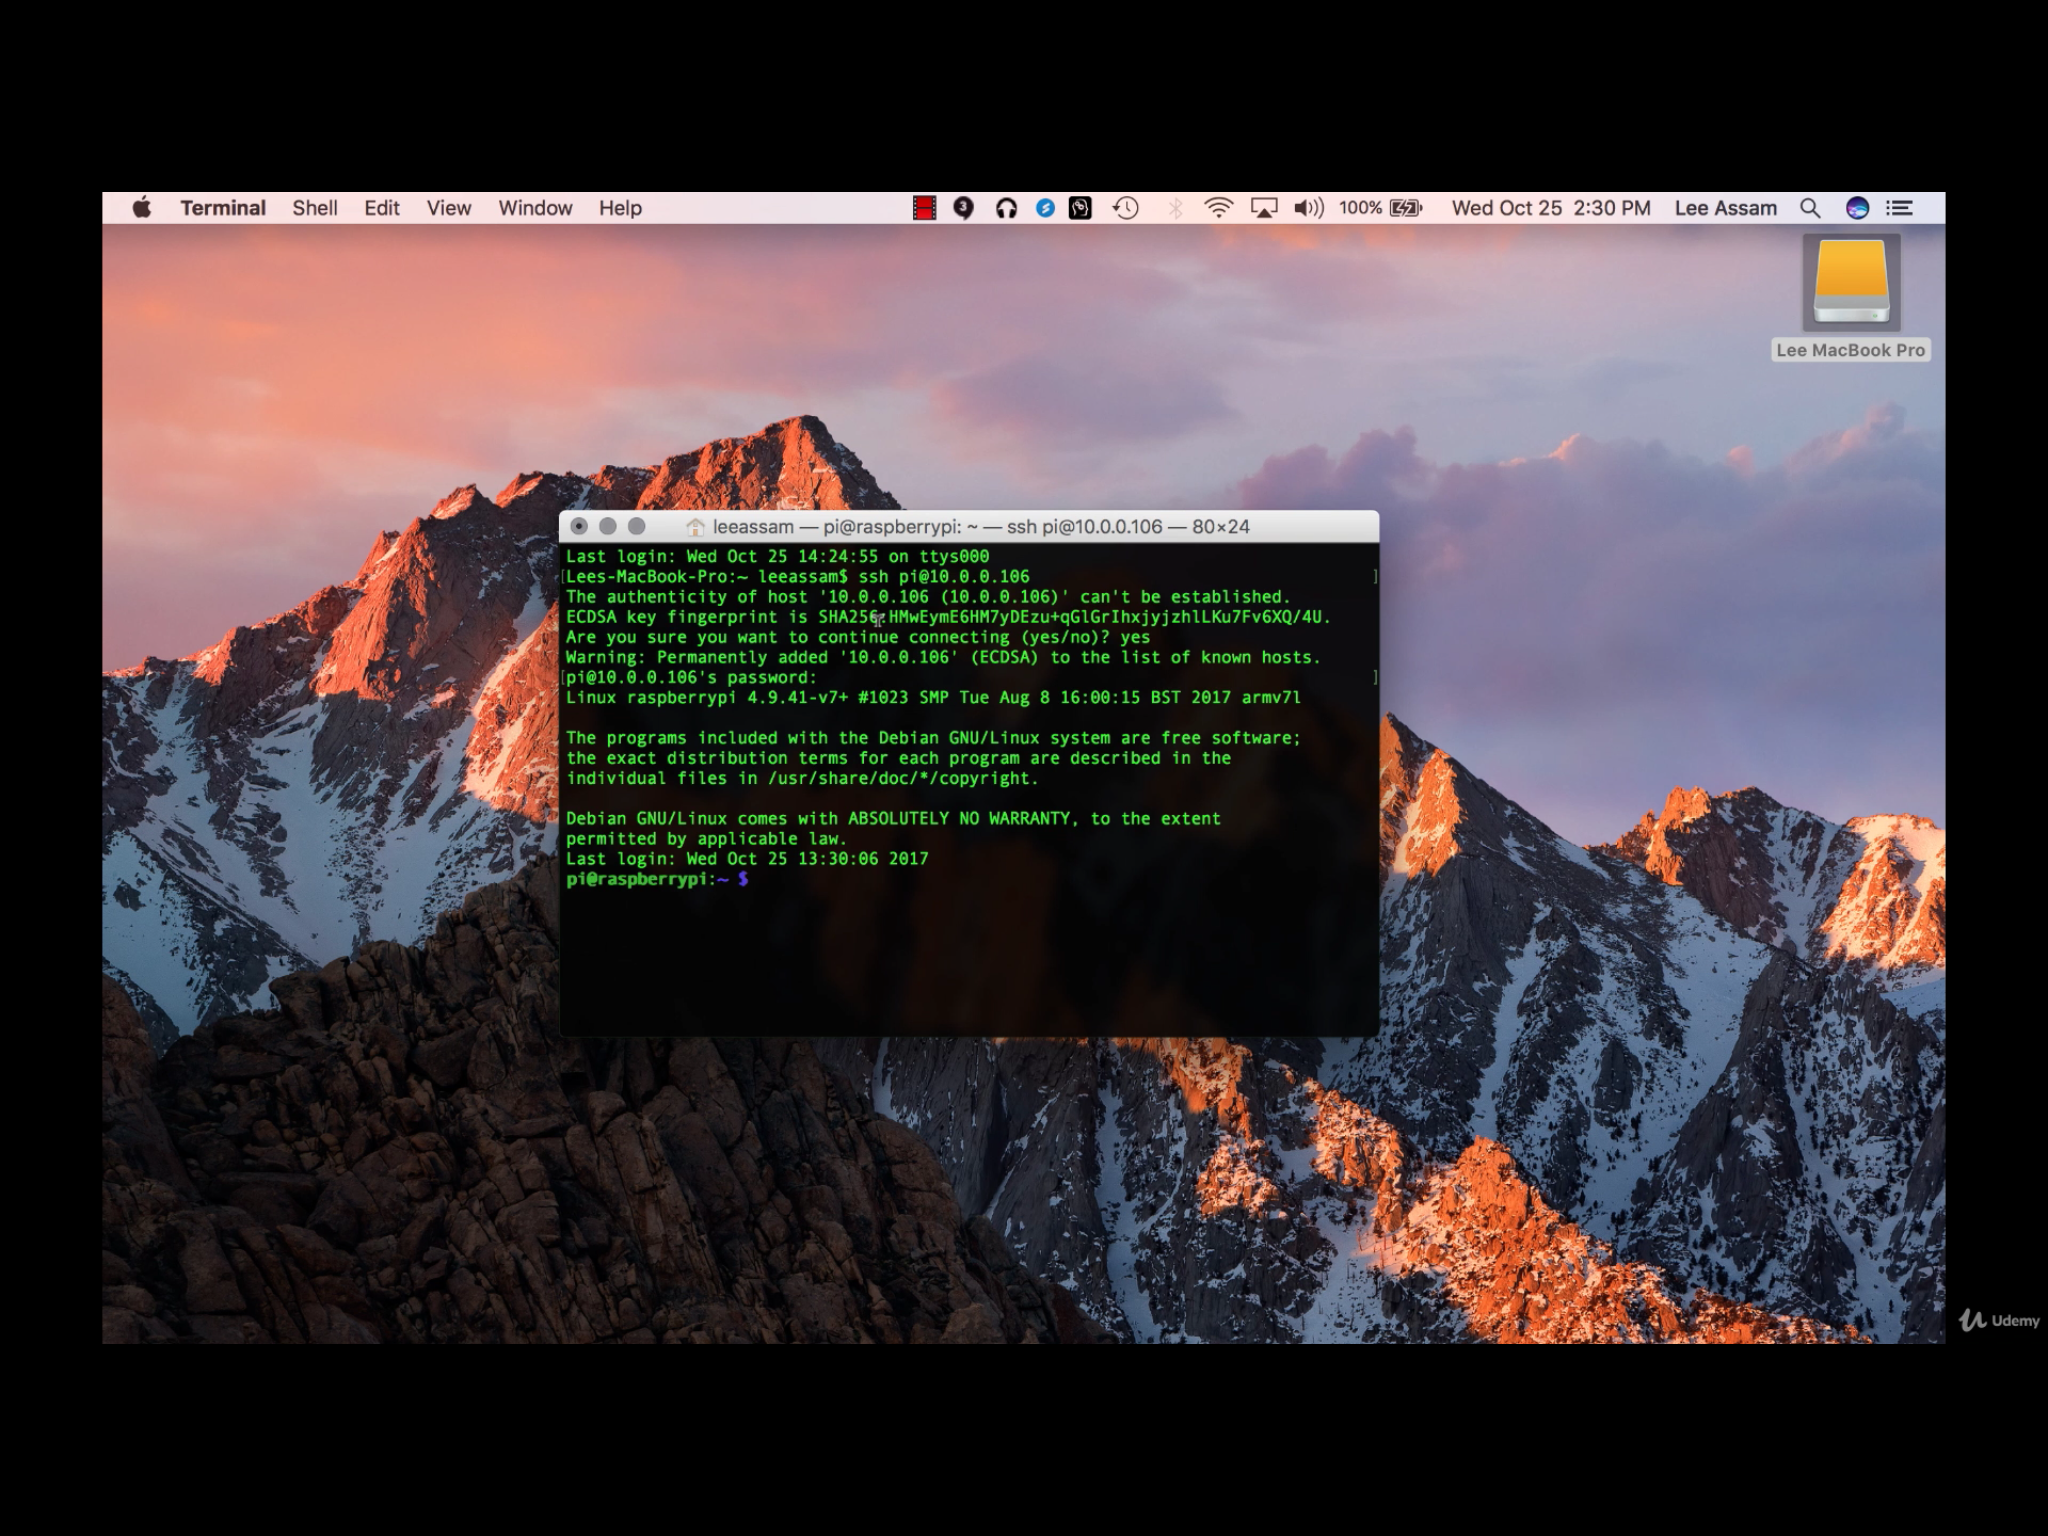
Task: Click the 100% battery percentage text
Action: point(1360,208)
